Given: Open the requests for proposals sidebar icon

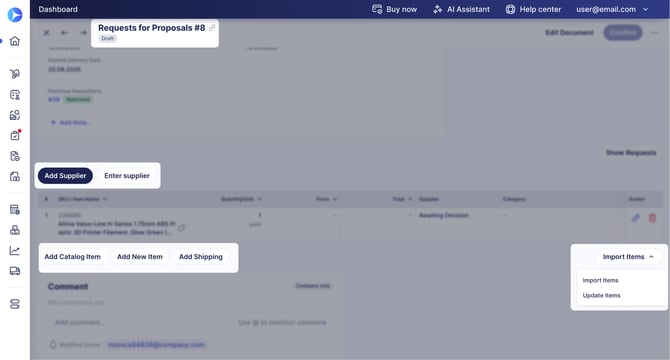Looking at the screenshot, I should [x=15, y=94].
